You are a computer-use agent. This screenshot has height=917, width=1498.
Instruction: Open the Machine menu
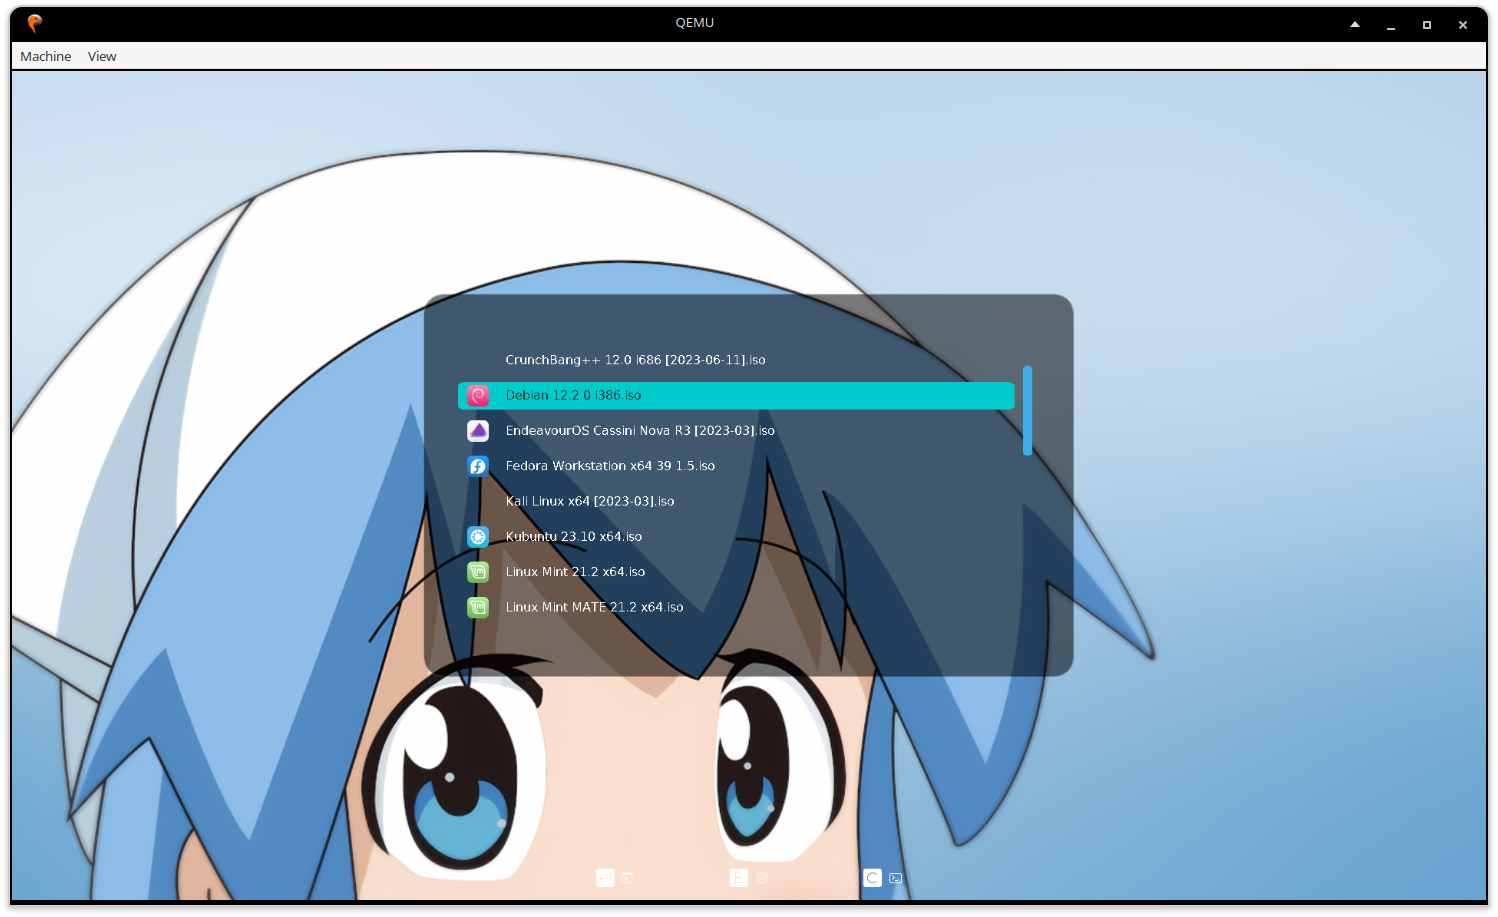[x=46, y=56]
